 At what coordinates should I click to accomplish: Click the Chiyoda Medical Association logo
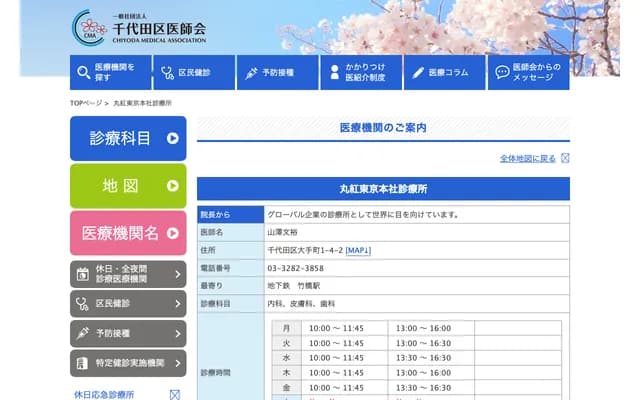tap(140, 27)
